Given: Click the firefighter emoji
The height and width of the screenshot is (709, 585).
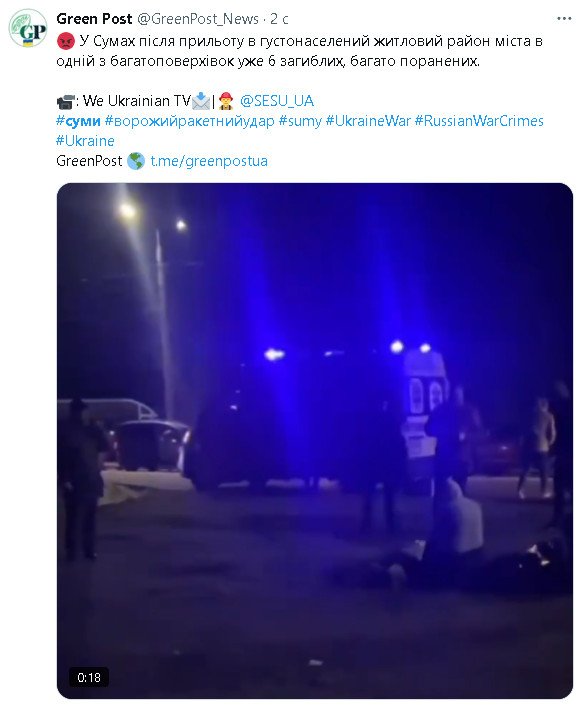Looking at the screenshot, I should [x=226, y=101].
